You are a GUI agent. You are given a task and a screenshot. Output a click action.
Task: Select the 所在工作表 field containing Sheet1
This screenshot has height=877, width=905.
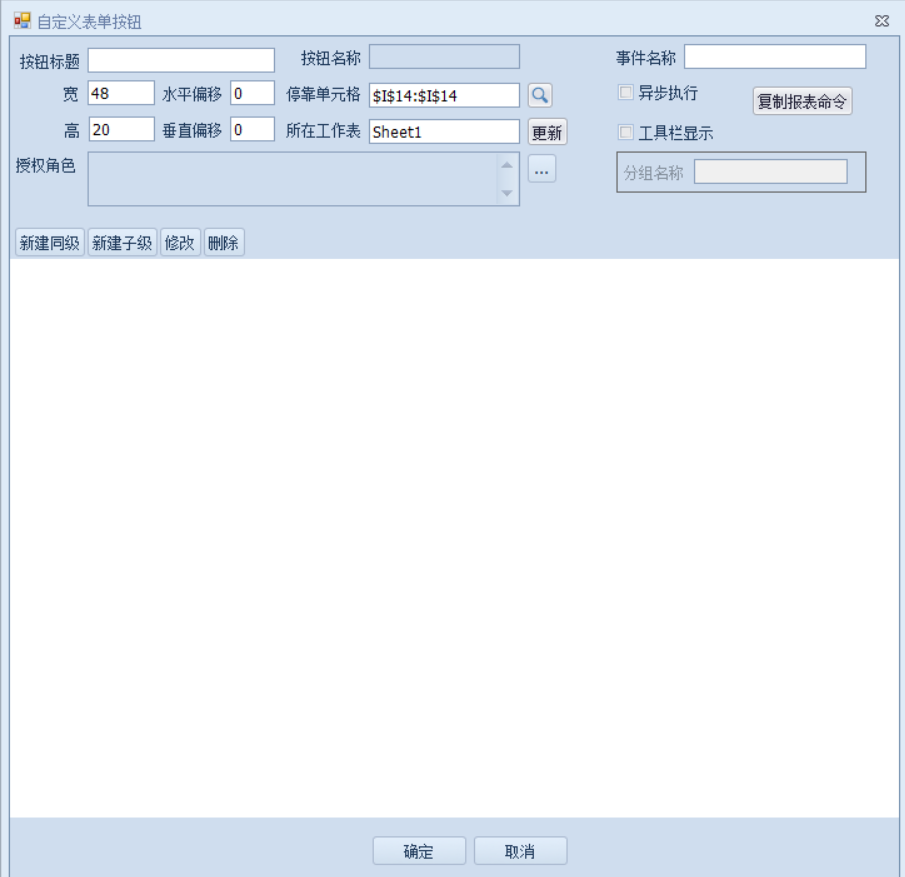click(444, 131)
